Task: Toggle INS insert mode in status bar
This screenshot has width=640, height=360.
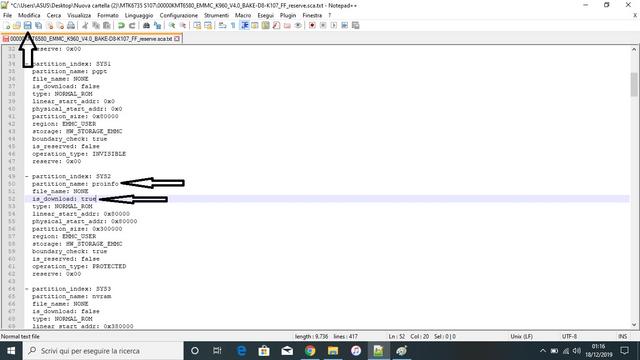Action: point(622,336)
